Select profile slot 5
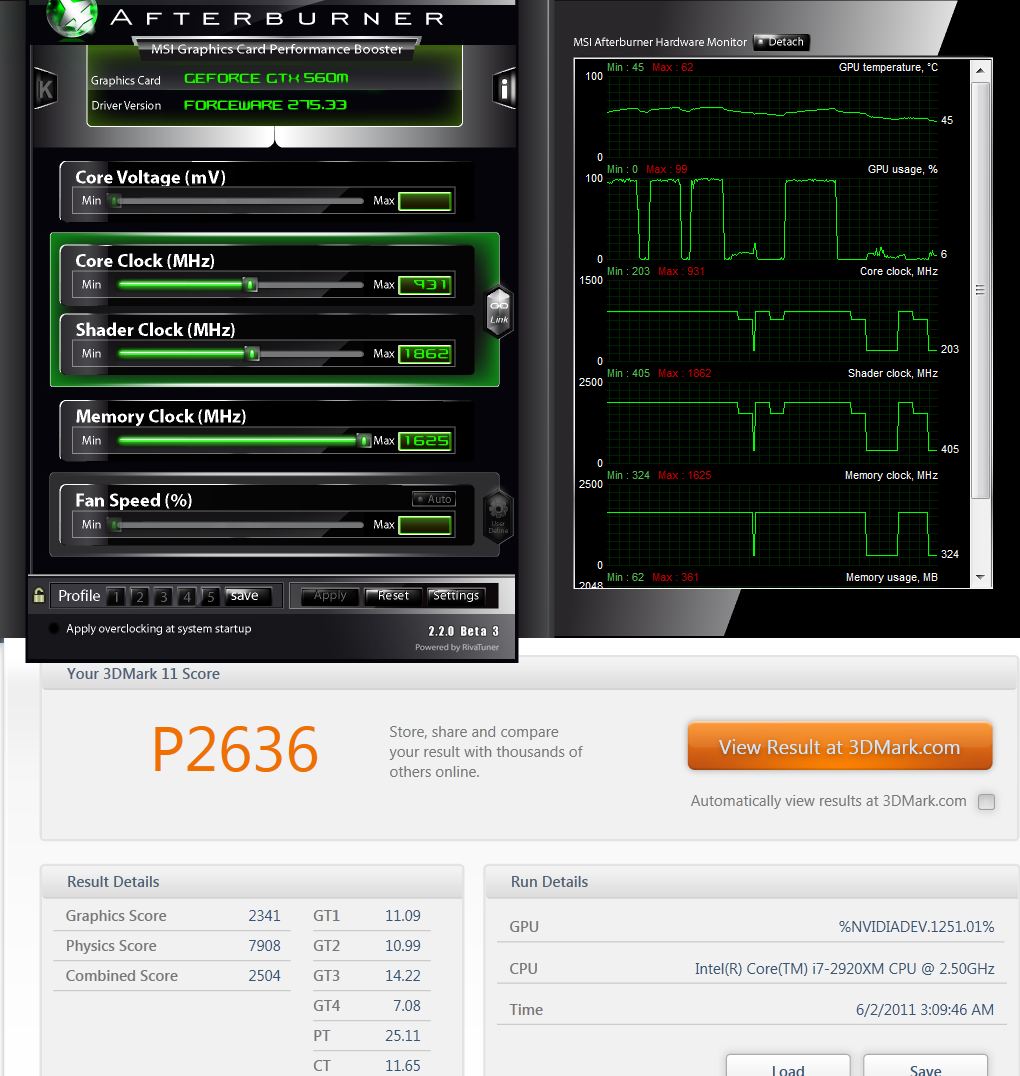This screenshot has width=1020, height=1076. tap(210, 596)
